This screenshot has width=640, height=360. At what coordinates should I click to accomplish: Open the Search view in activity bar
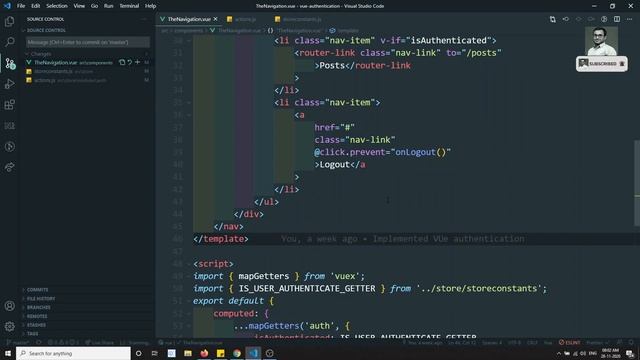(9, 42)
